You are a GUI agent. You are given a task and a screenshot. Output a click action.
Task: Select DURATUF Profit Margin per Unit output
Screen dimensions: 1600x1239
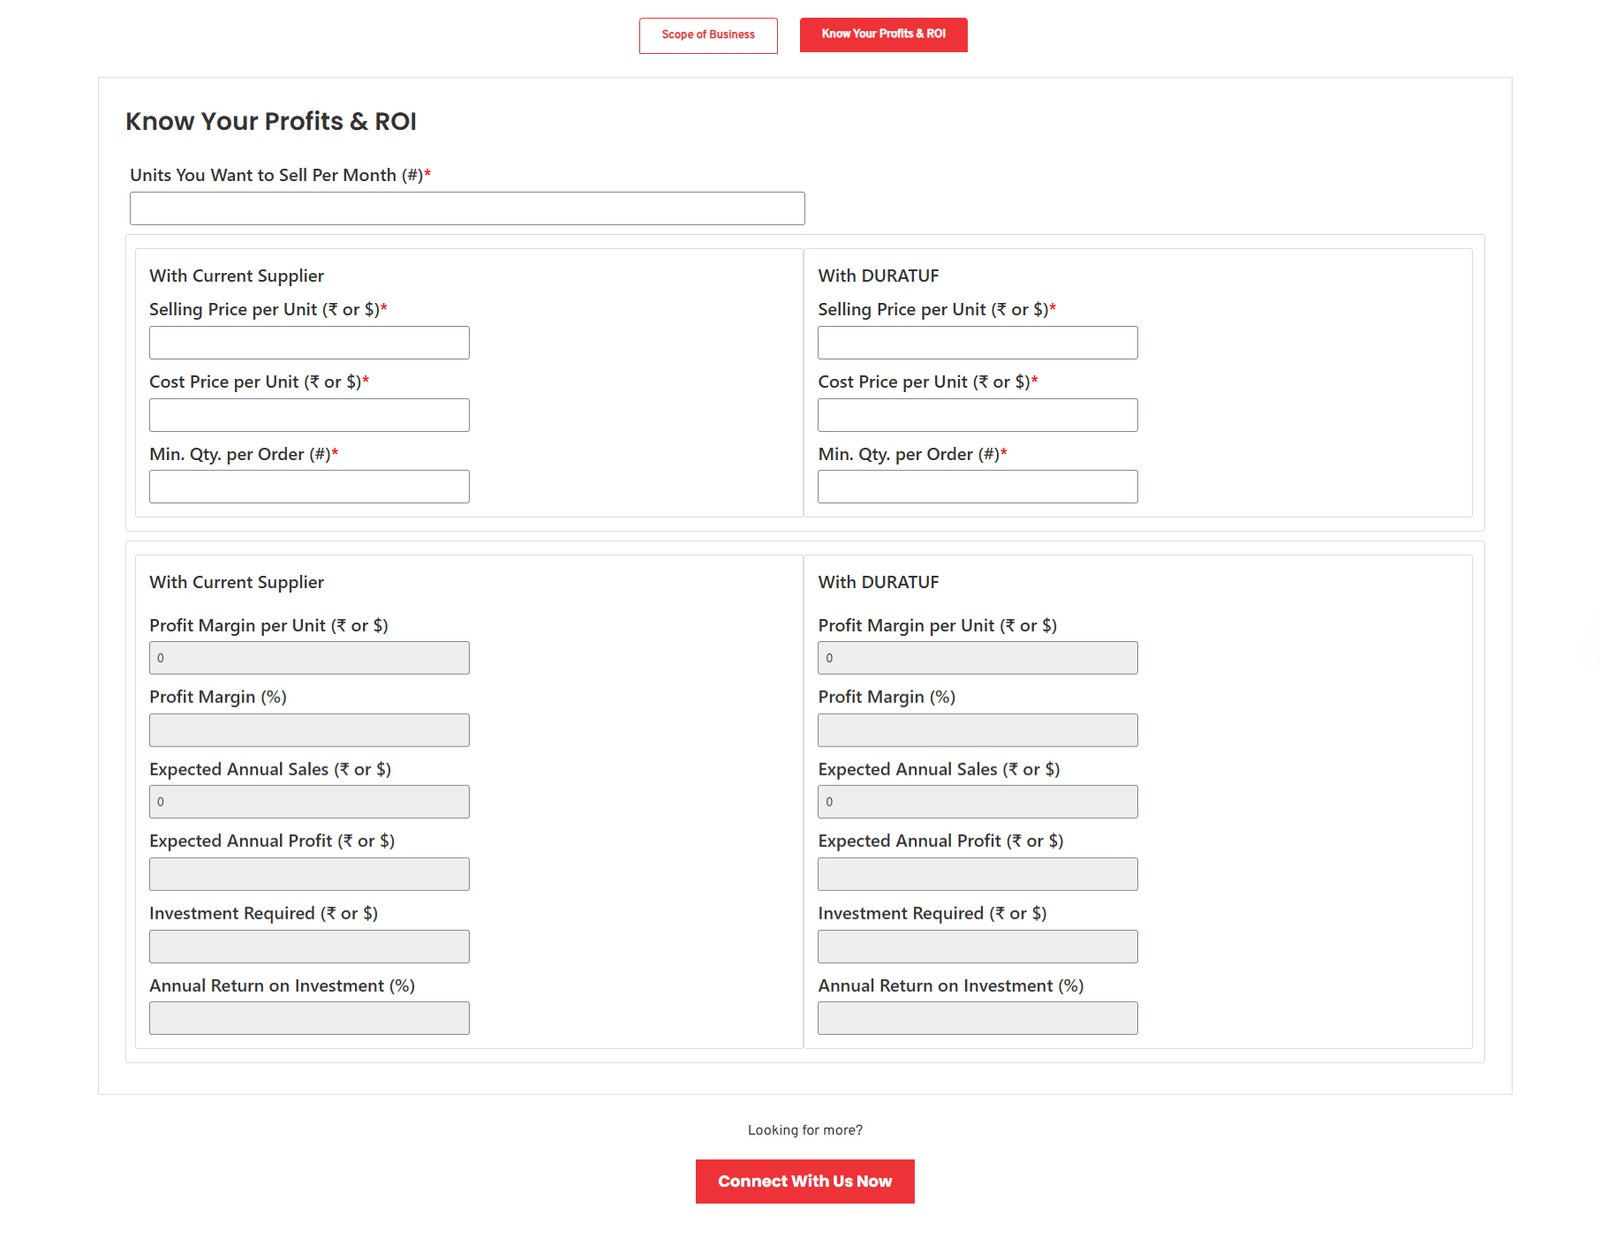[977, 658]
